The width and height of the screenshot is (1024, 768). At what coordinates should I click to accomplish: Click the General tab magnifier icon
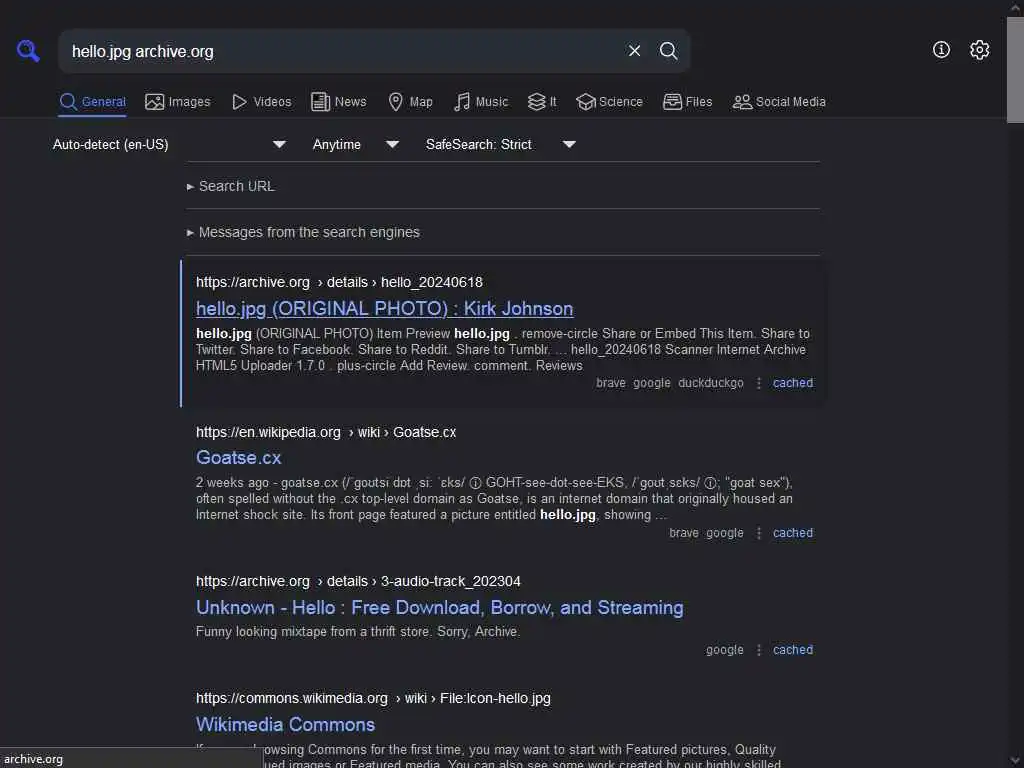68,102
